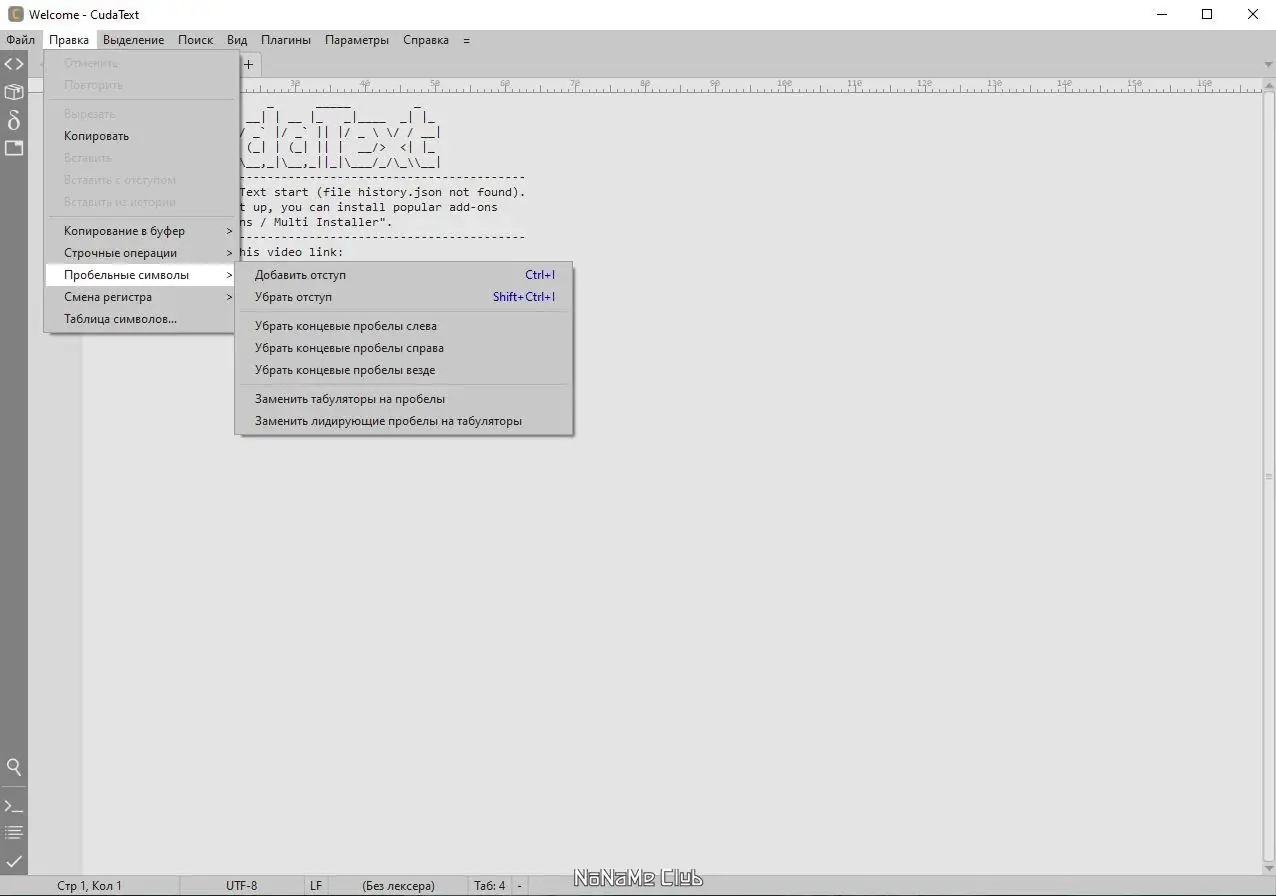Open the Файл menu

click(x=20, y=40)
